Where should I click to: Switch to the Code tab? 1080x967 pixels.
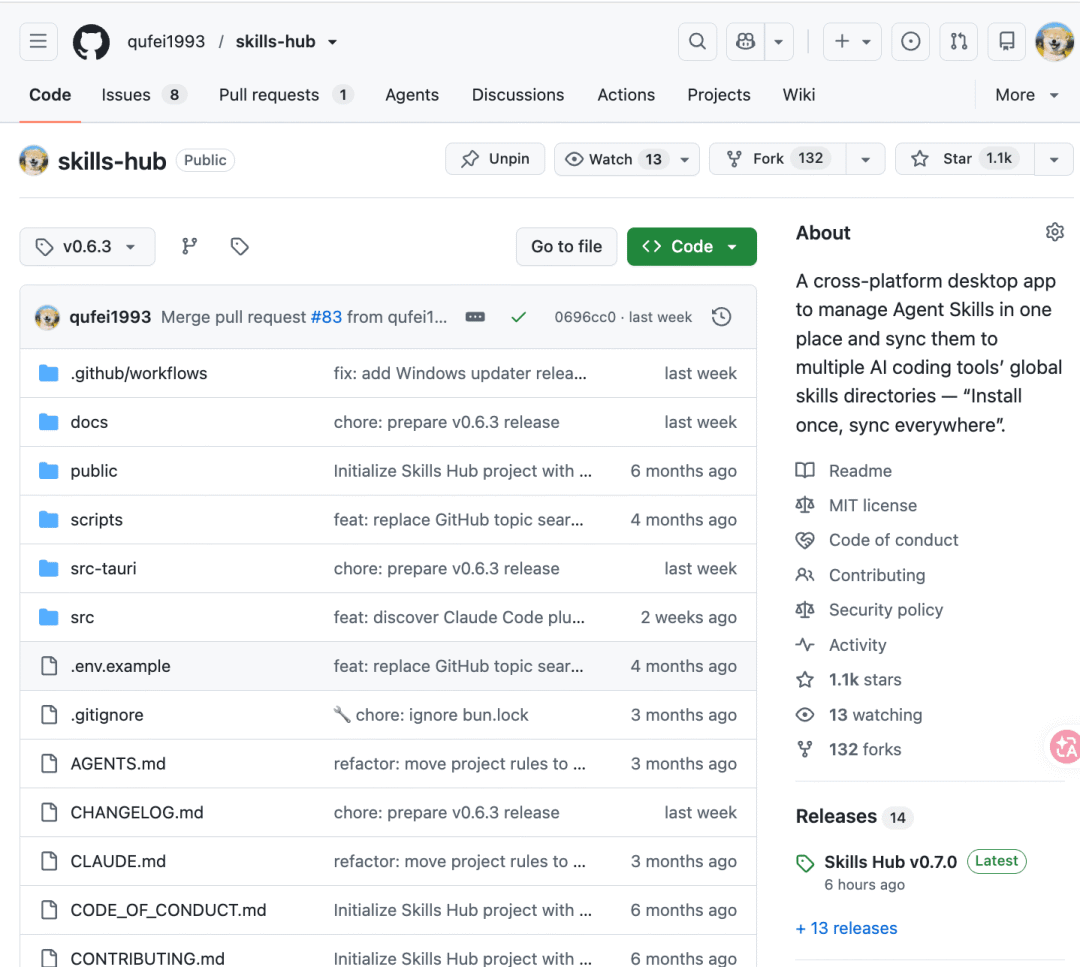pyautogui.click(x=50, y=94)
